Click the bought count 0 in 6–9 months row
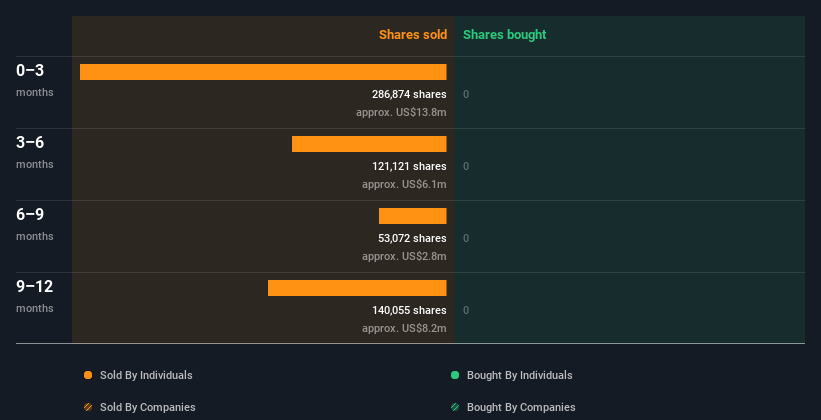The image size is (821, 420). point(466,238)
